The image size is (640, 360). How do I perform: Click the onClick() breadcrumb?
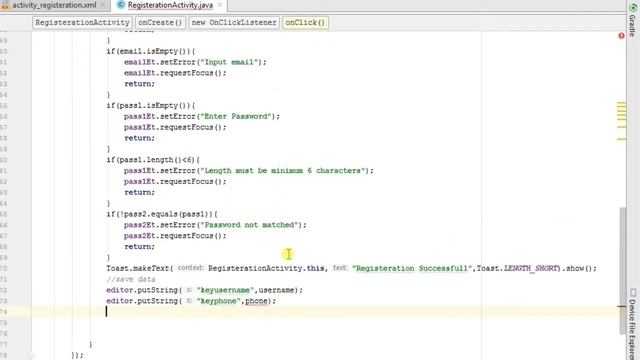pos(305,22)
